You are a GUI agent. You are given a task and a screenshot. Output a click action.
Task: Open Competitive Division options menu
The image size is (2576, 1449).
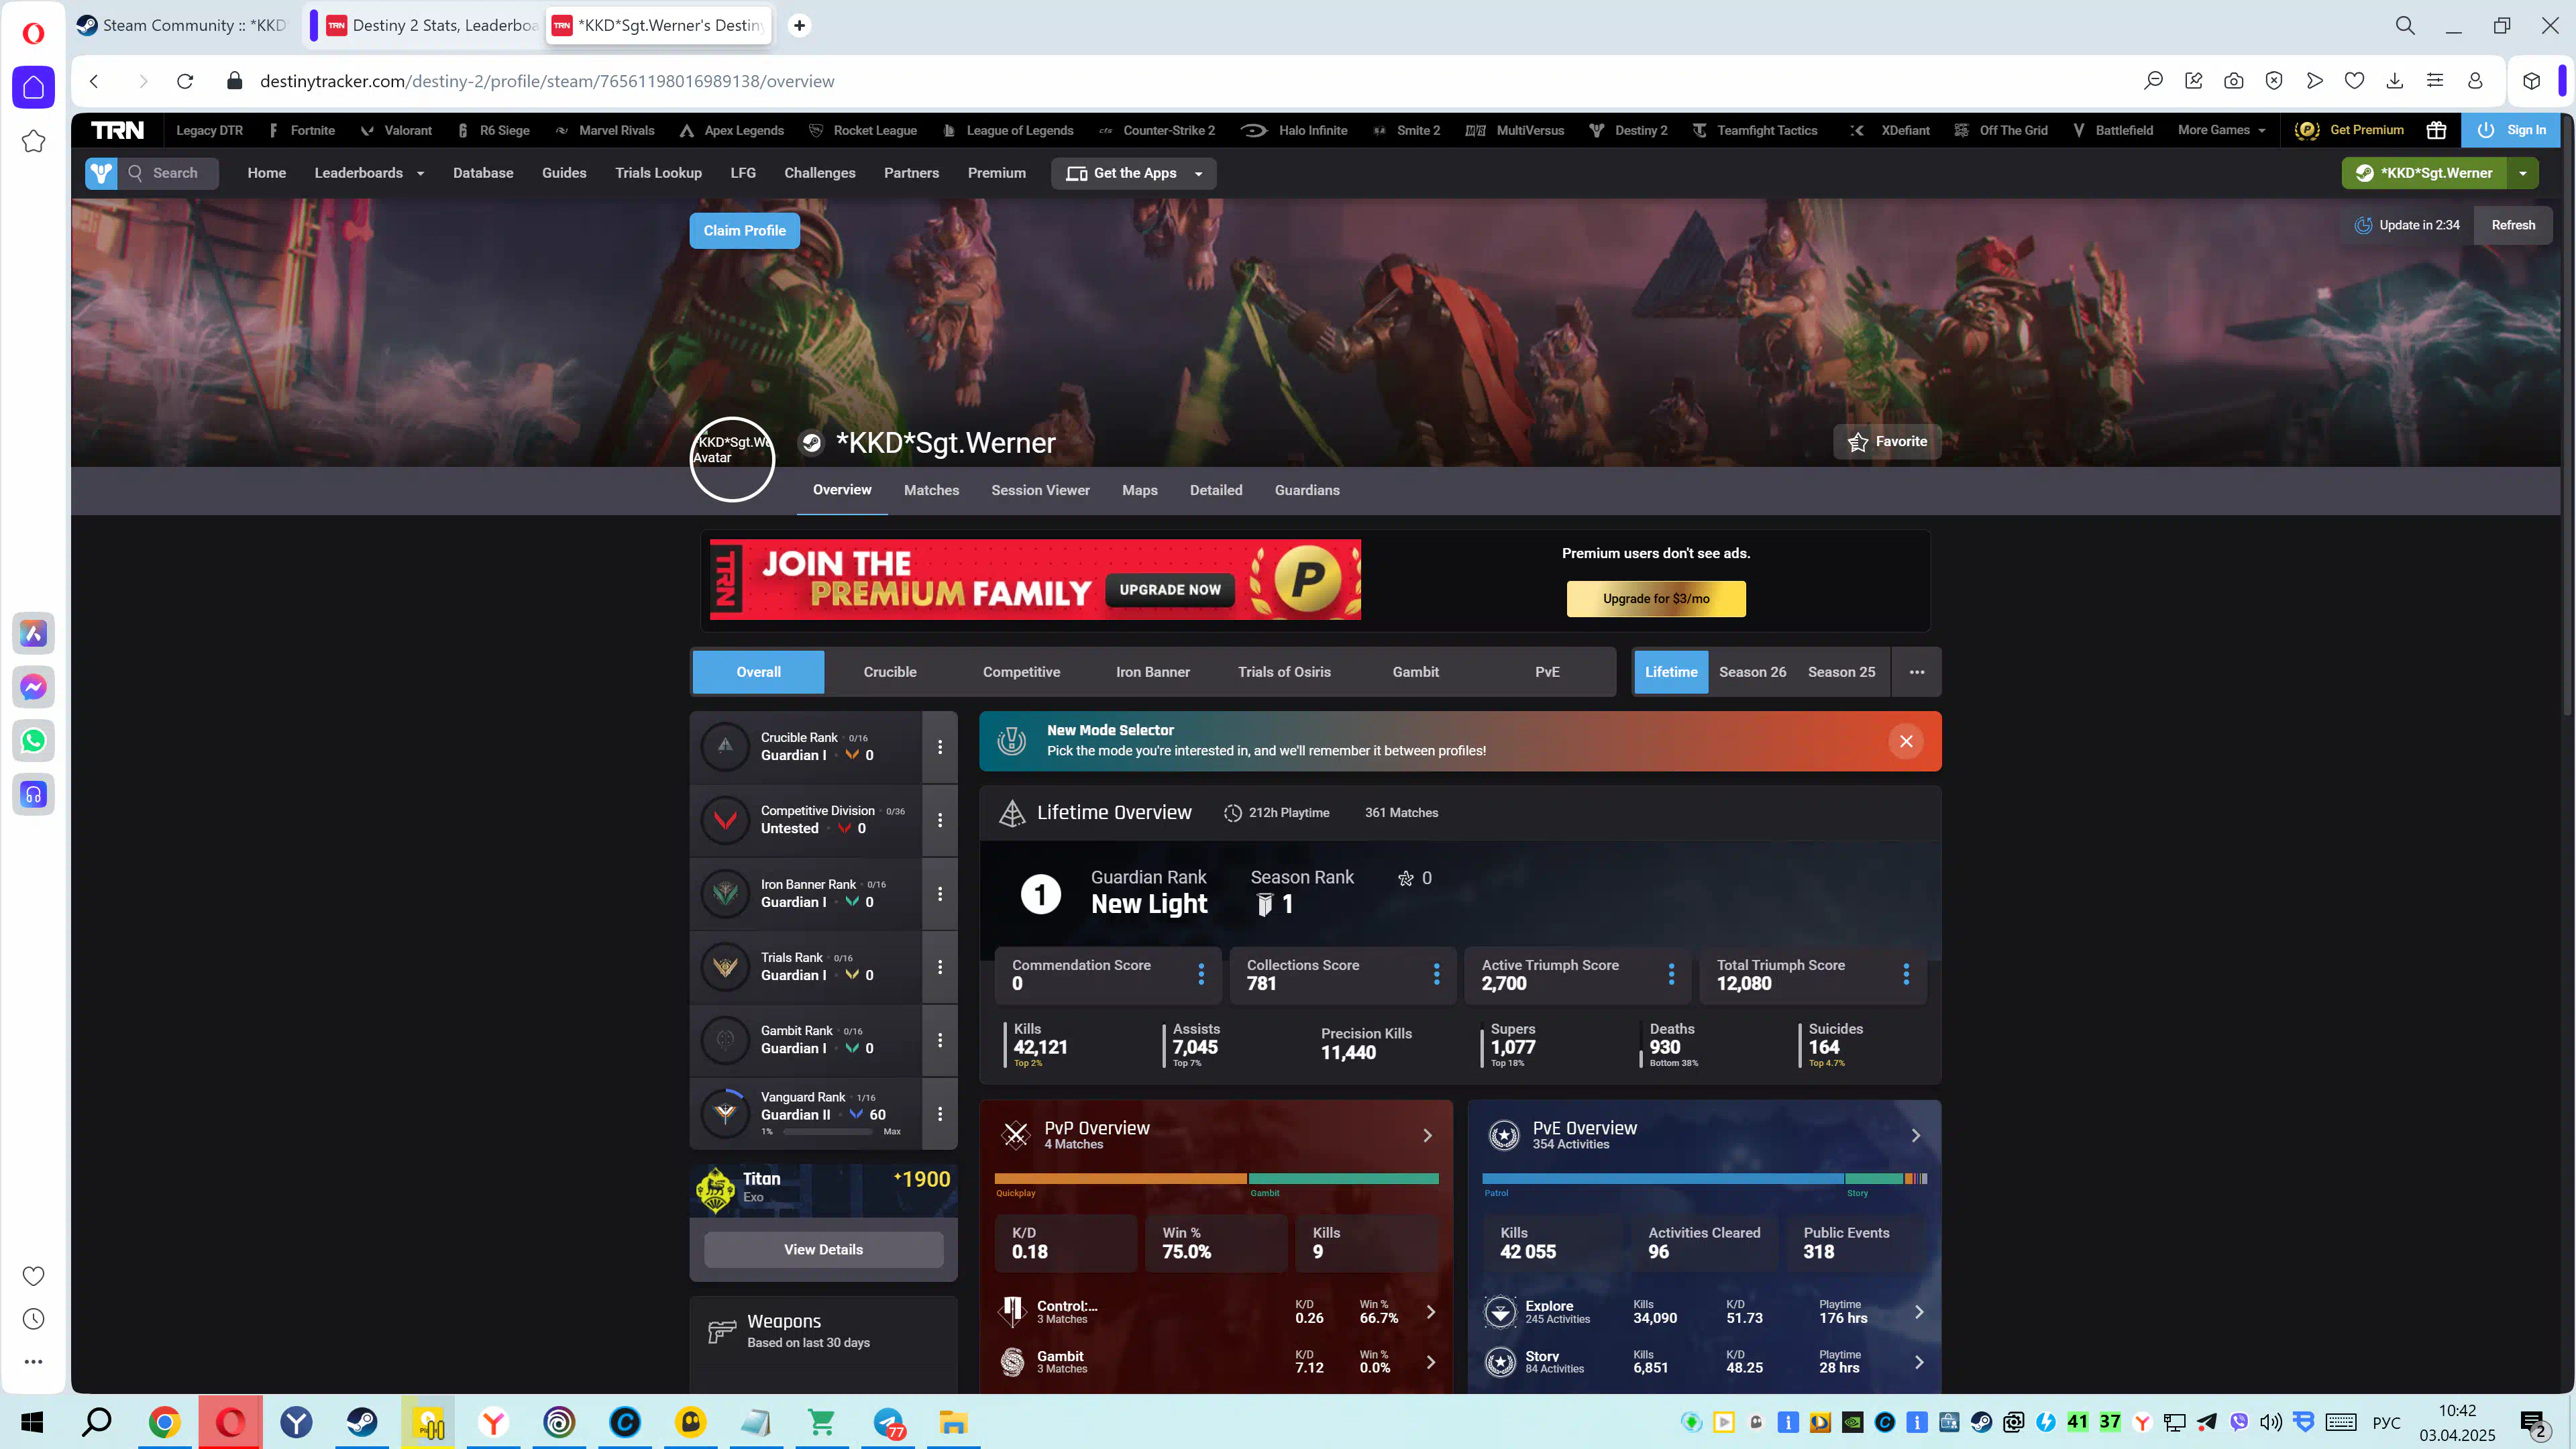pos(940,820)
